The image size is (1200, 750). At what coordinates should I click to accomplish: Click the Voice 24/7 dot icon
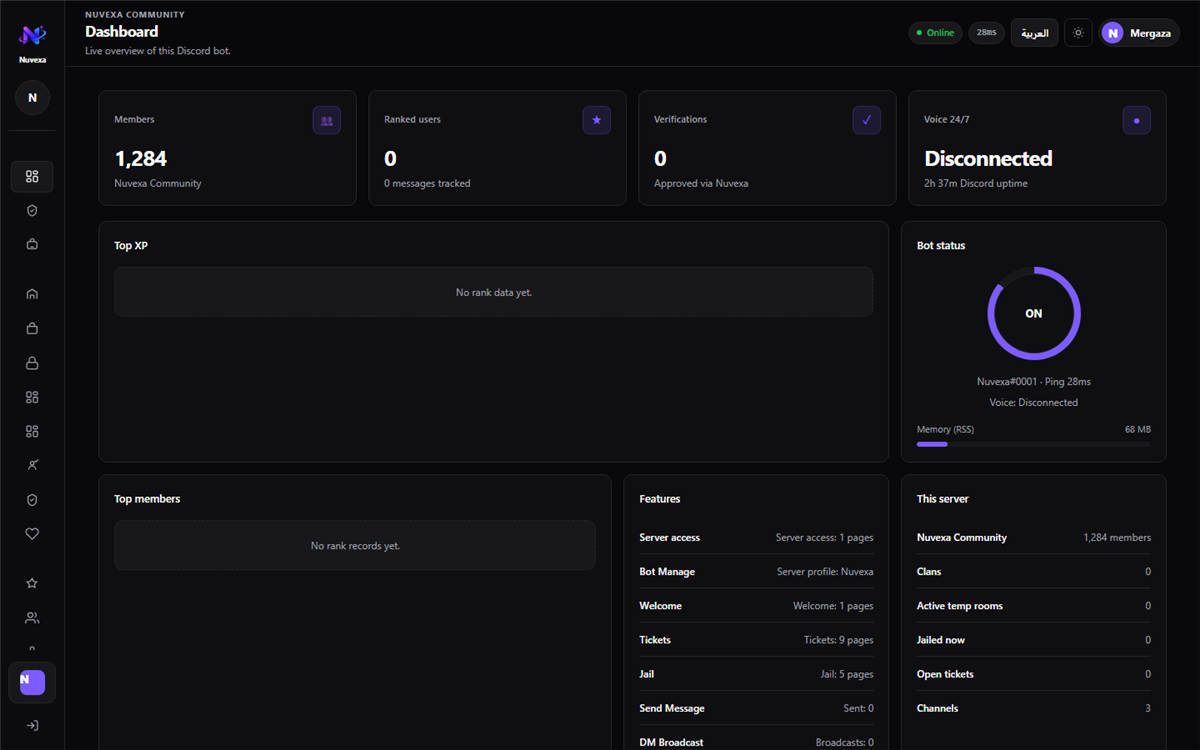coord(1137,121)
